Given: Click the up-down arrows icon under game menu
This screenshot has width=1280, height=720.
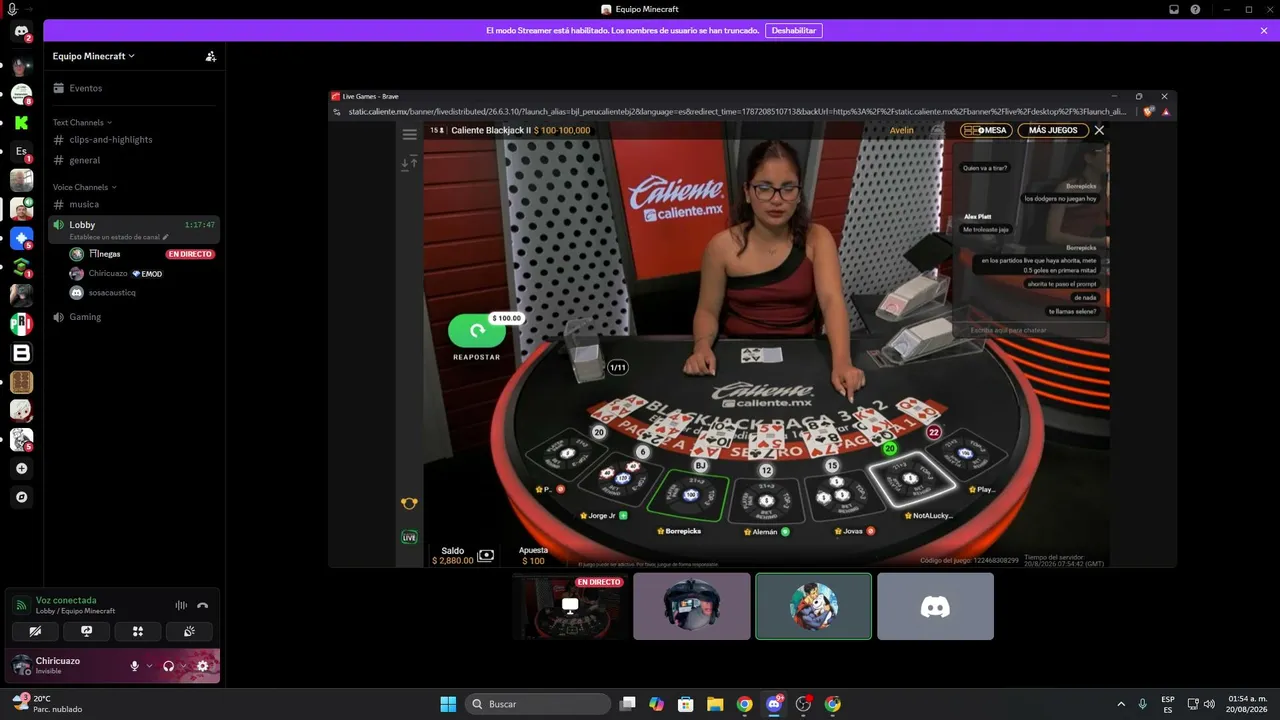Looking at the screenshot, I should coord(409,163).
